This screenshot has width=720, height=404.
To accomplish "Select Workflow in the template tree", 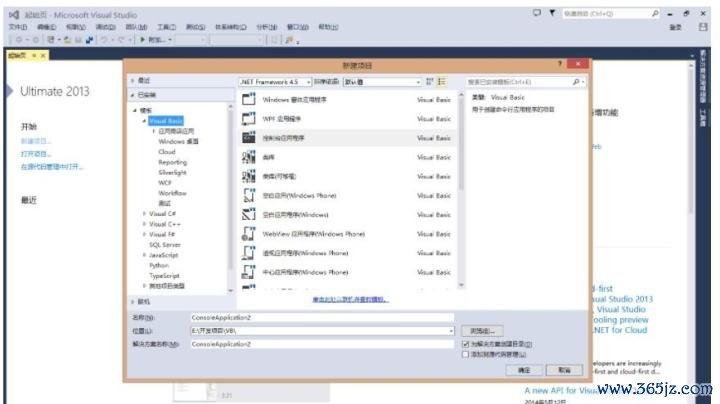I will (x=172, y=193).
